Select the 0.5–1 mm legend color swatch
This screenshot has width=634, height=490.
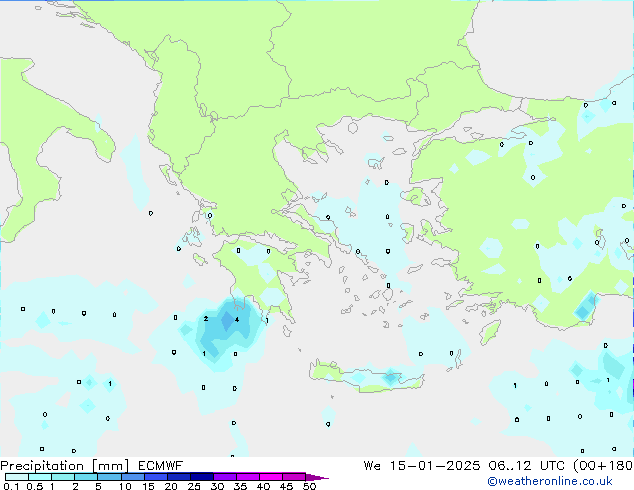[40, 477]
